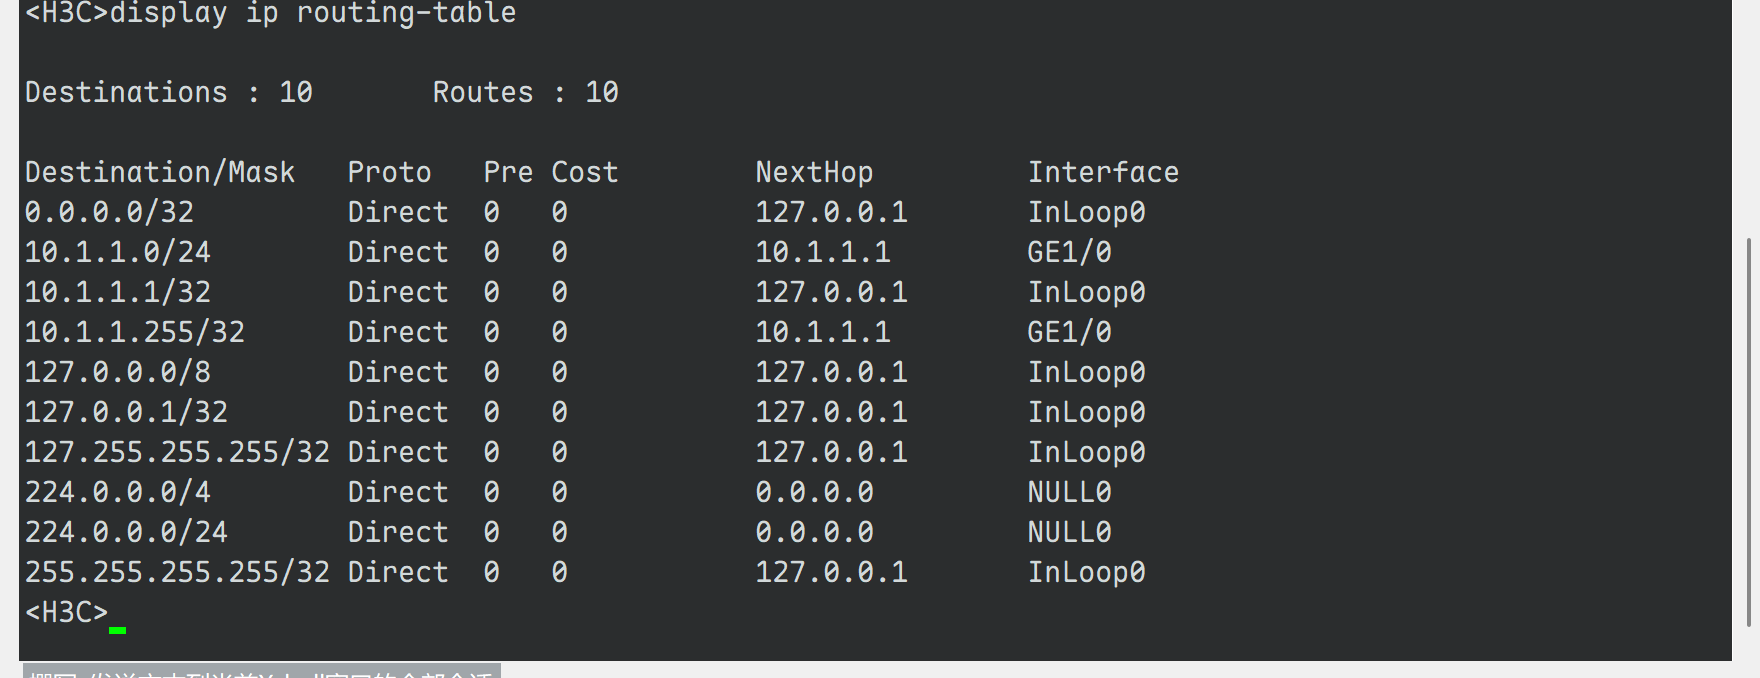This screenshot has height=678, width=1760.
Task: Click the 'display ip routing-table' command text
Action: pyautogui.click(x=312, y=14)
